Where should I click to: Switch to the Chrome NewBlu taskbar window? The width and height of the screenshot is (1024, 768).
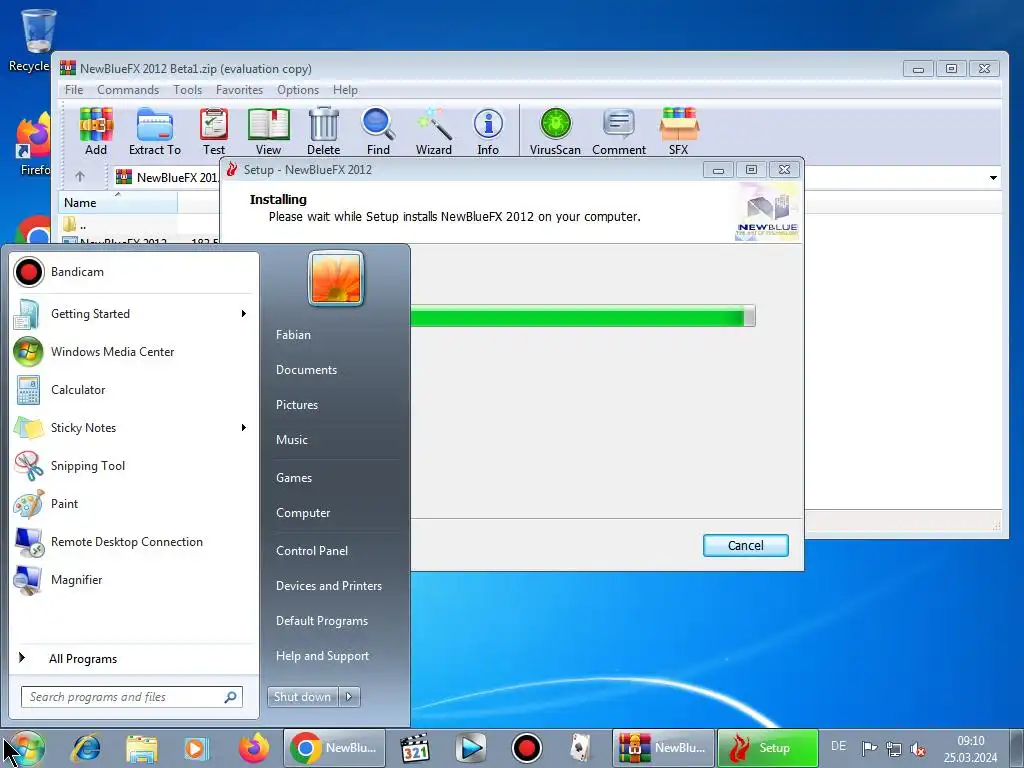pyautogui.click(x=334, y=748)
